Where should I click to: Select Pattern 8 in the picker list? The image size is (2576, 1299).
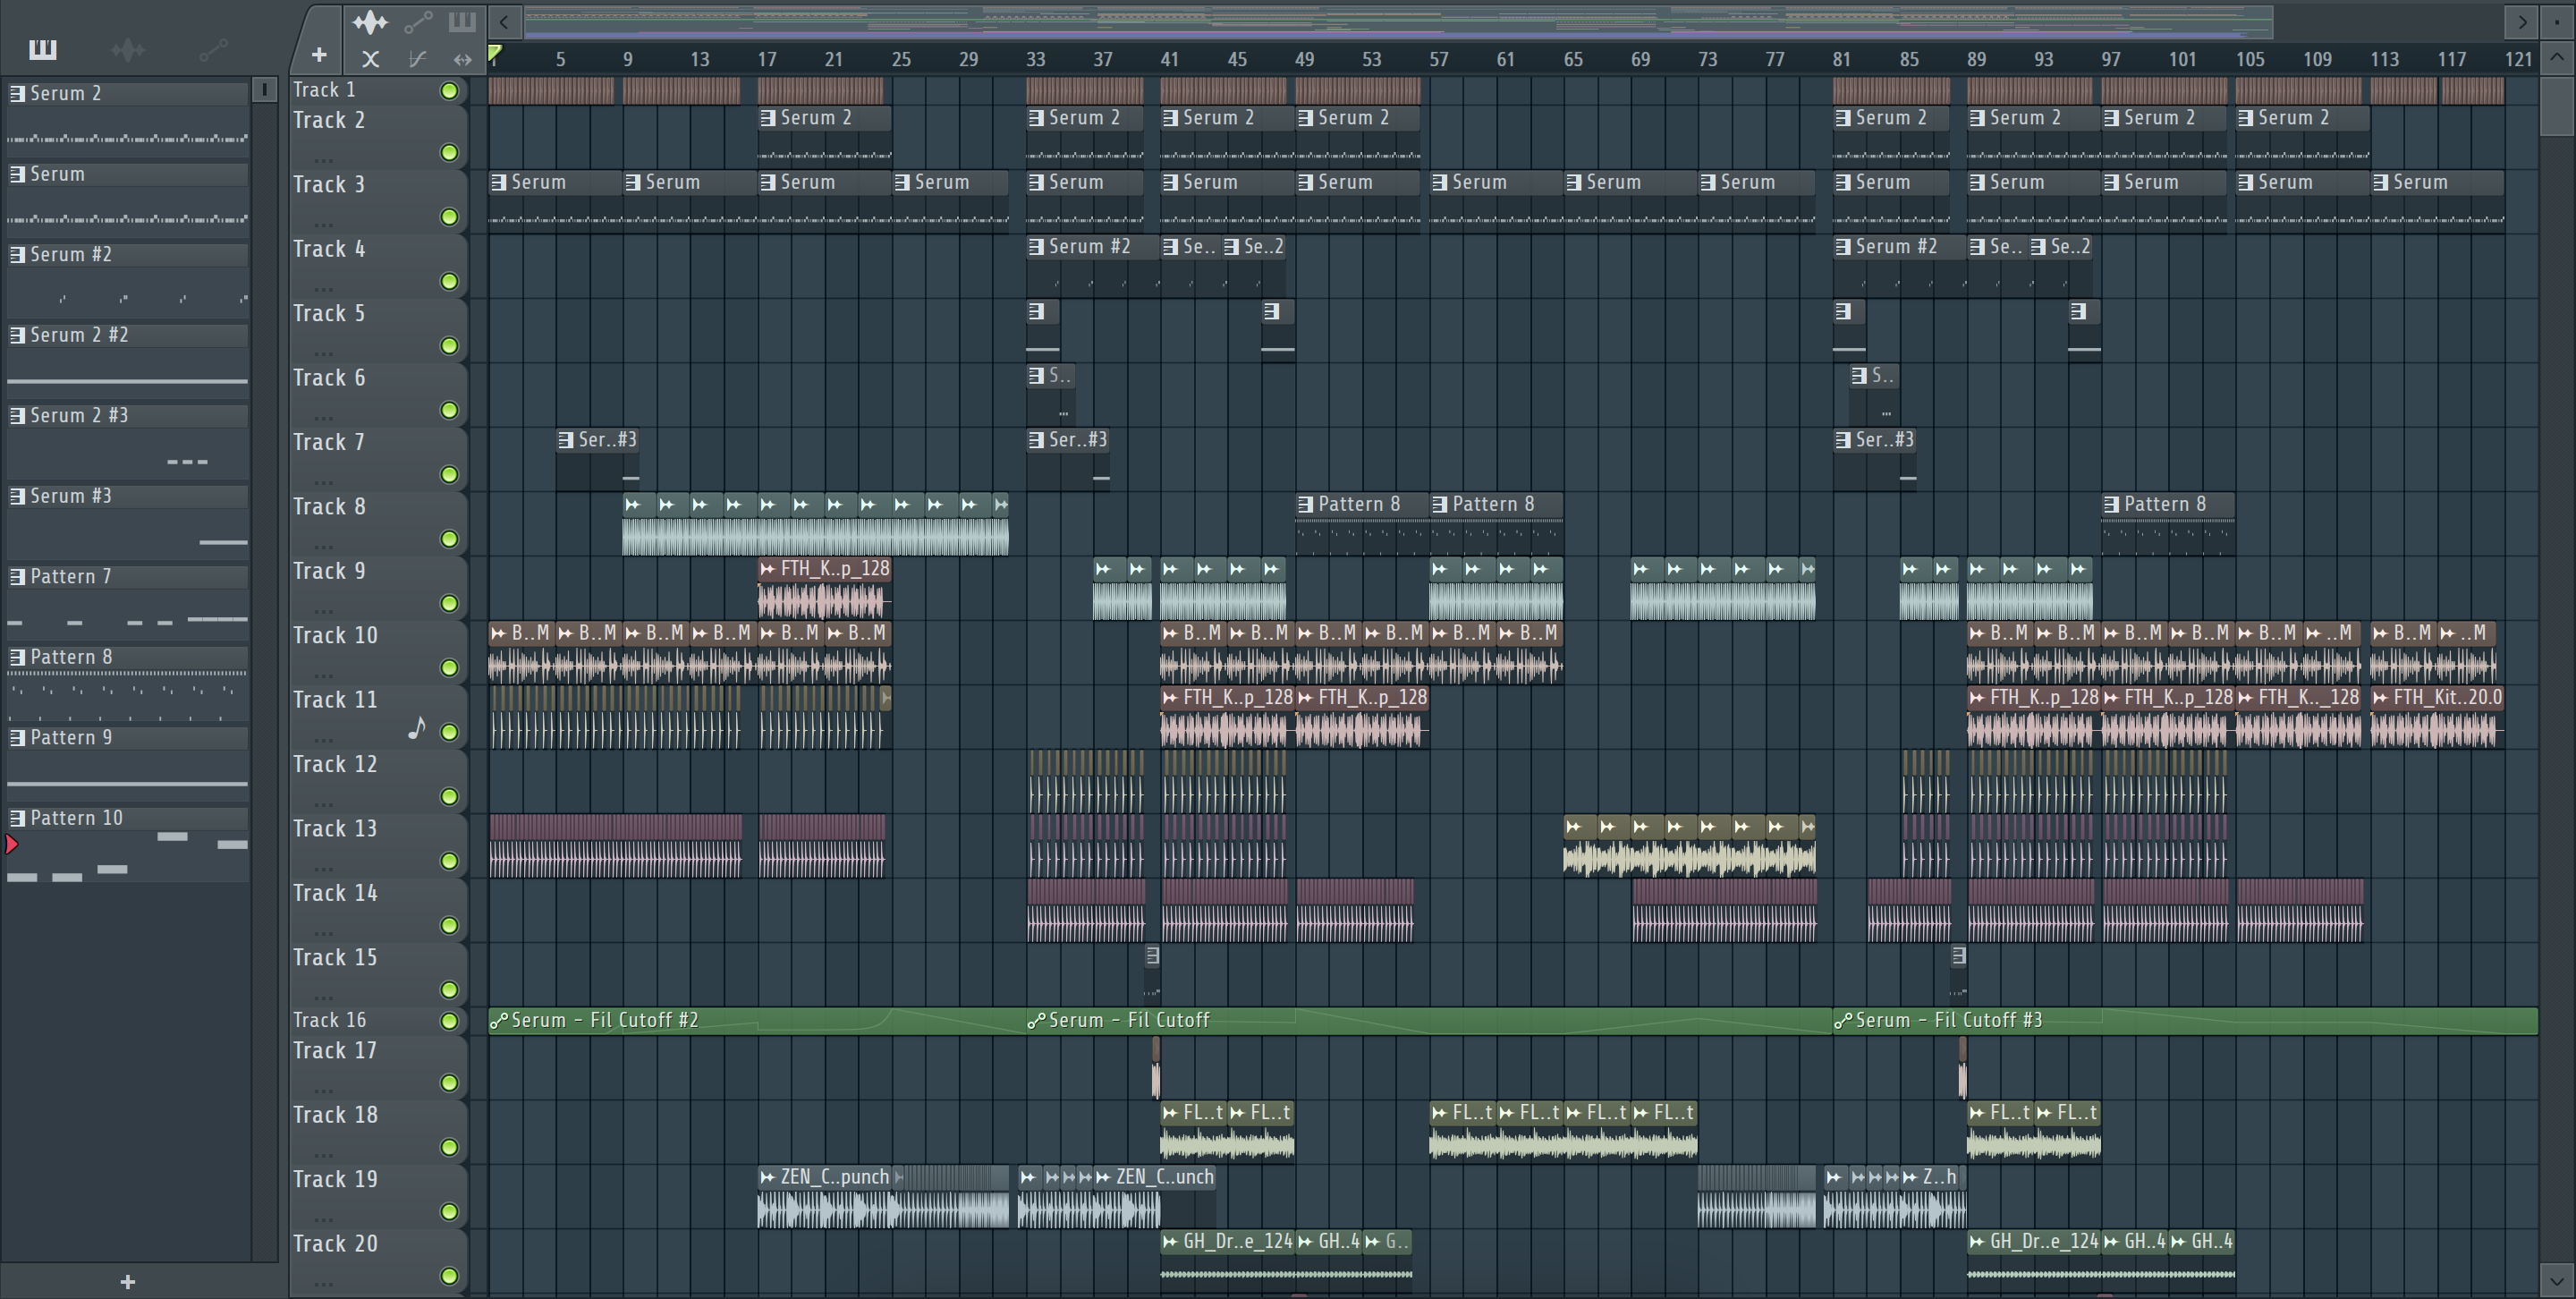point(127,657)
